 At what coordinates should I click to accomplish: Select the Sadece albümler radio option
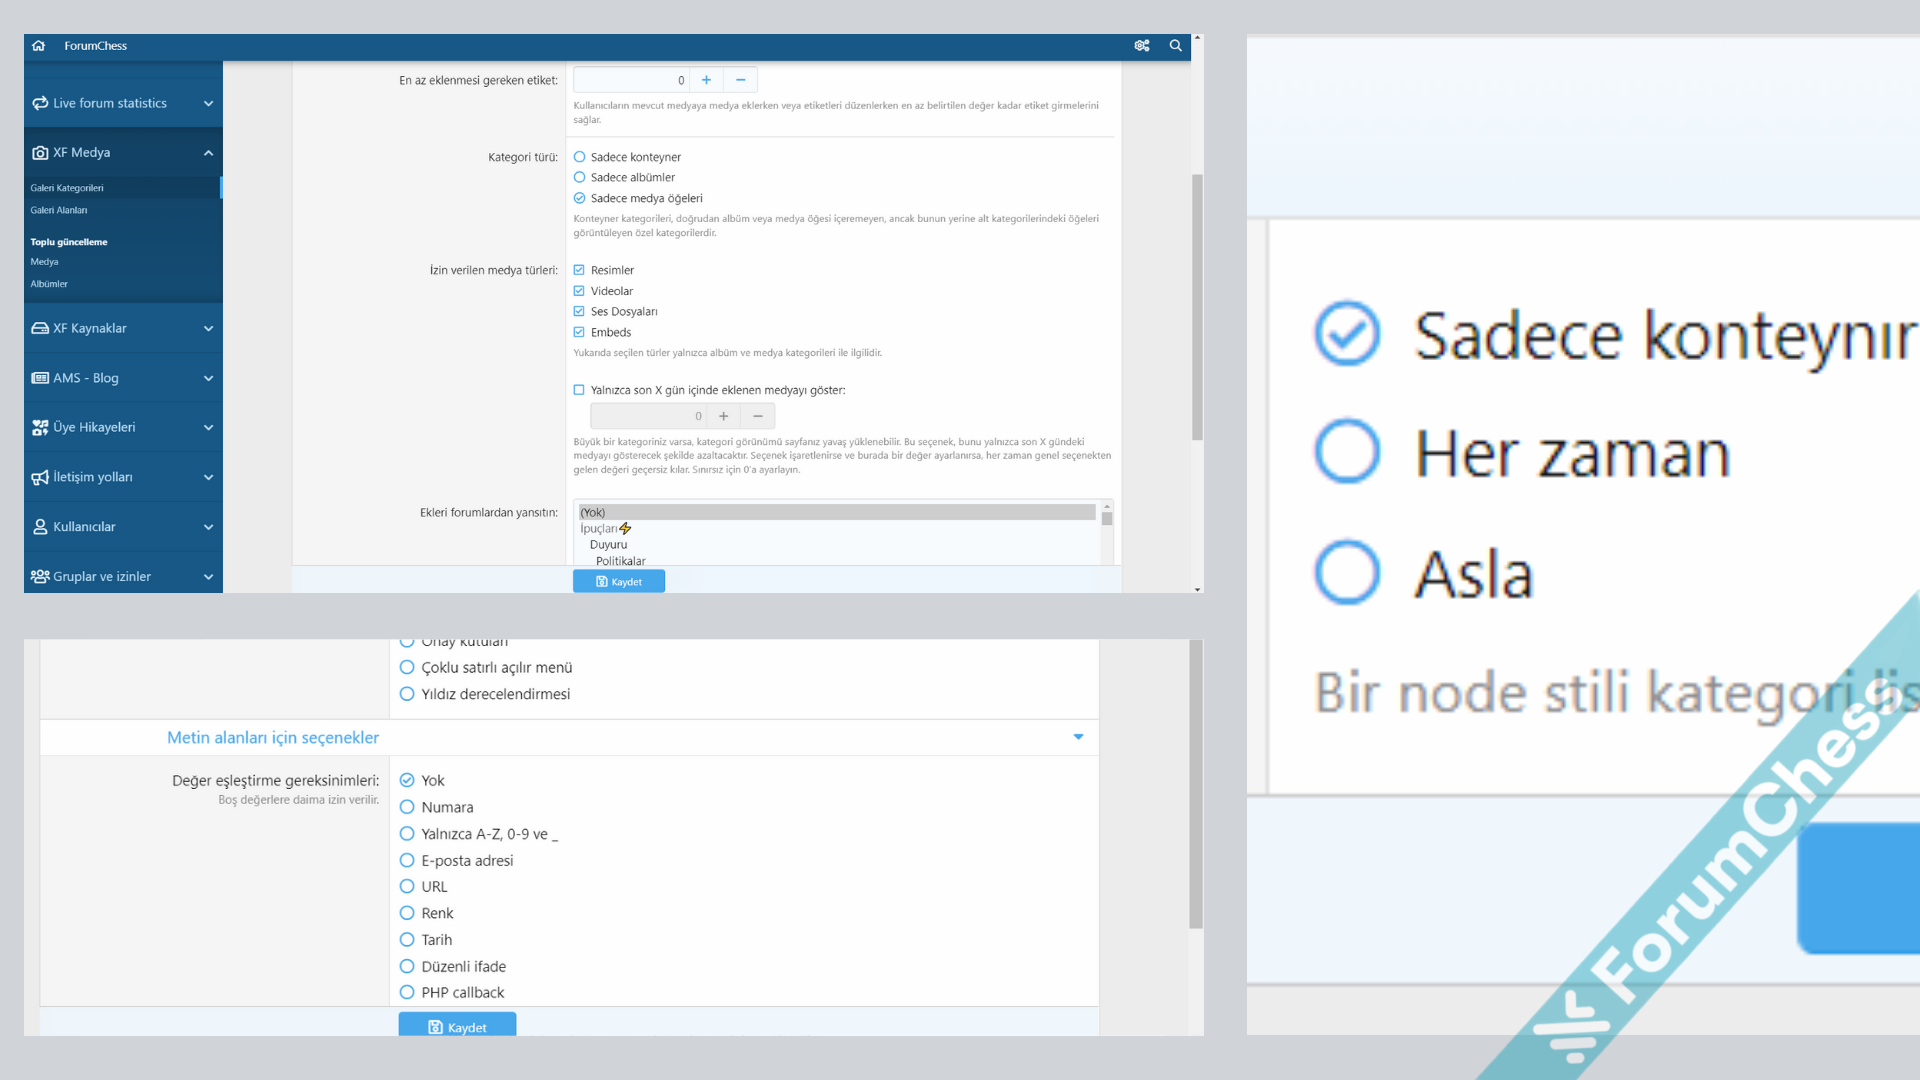[x=579, y=178]
